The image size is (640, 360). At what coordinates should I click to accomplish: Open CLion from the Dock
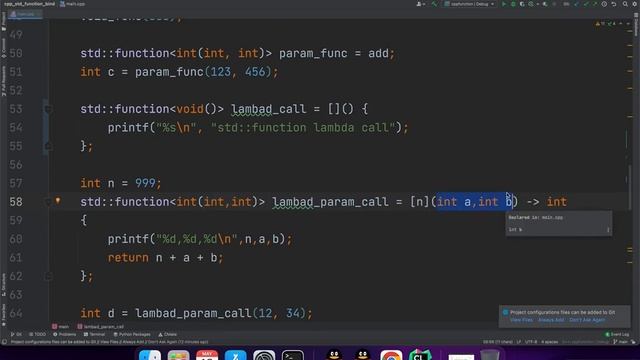click(420, 355)
